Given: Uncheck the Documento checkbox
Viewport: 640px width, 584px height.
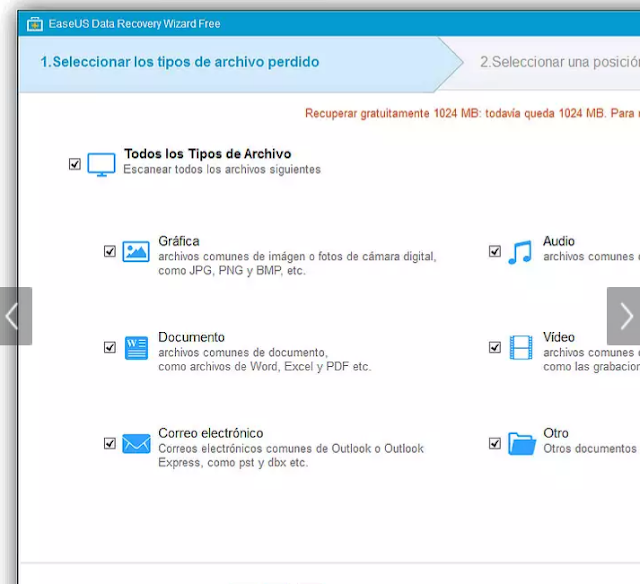Looking at the screenshot, I should click(x=110, y=347).
